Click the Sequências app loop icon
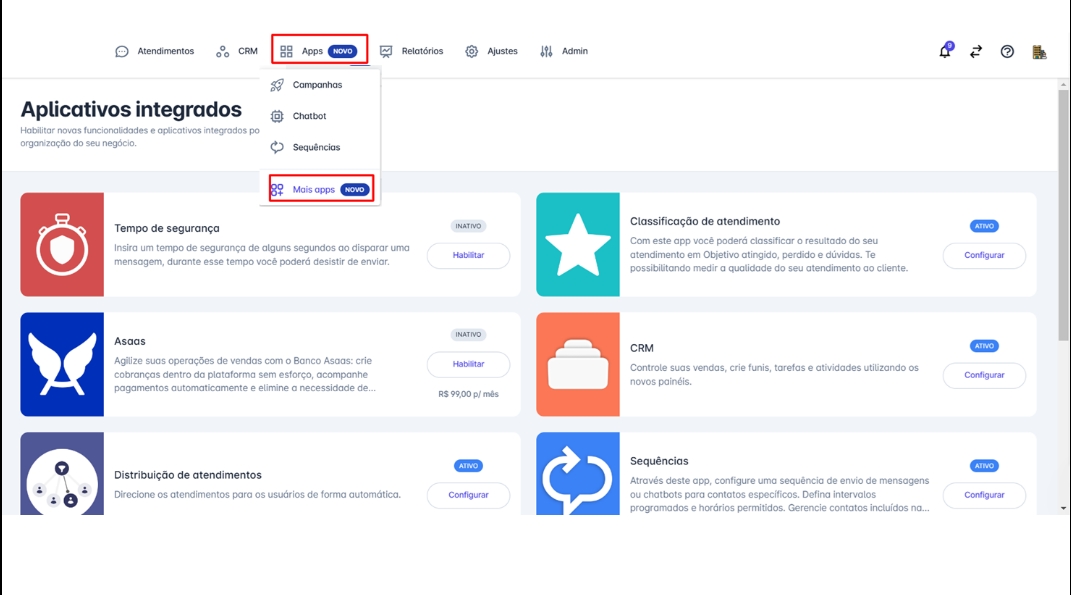This screenshot has height=595, width=1071. [577, 475]
